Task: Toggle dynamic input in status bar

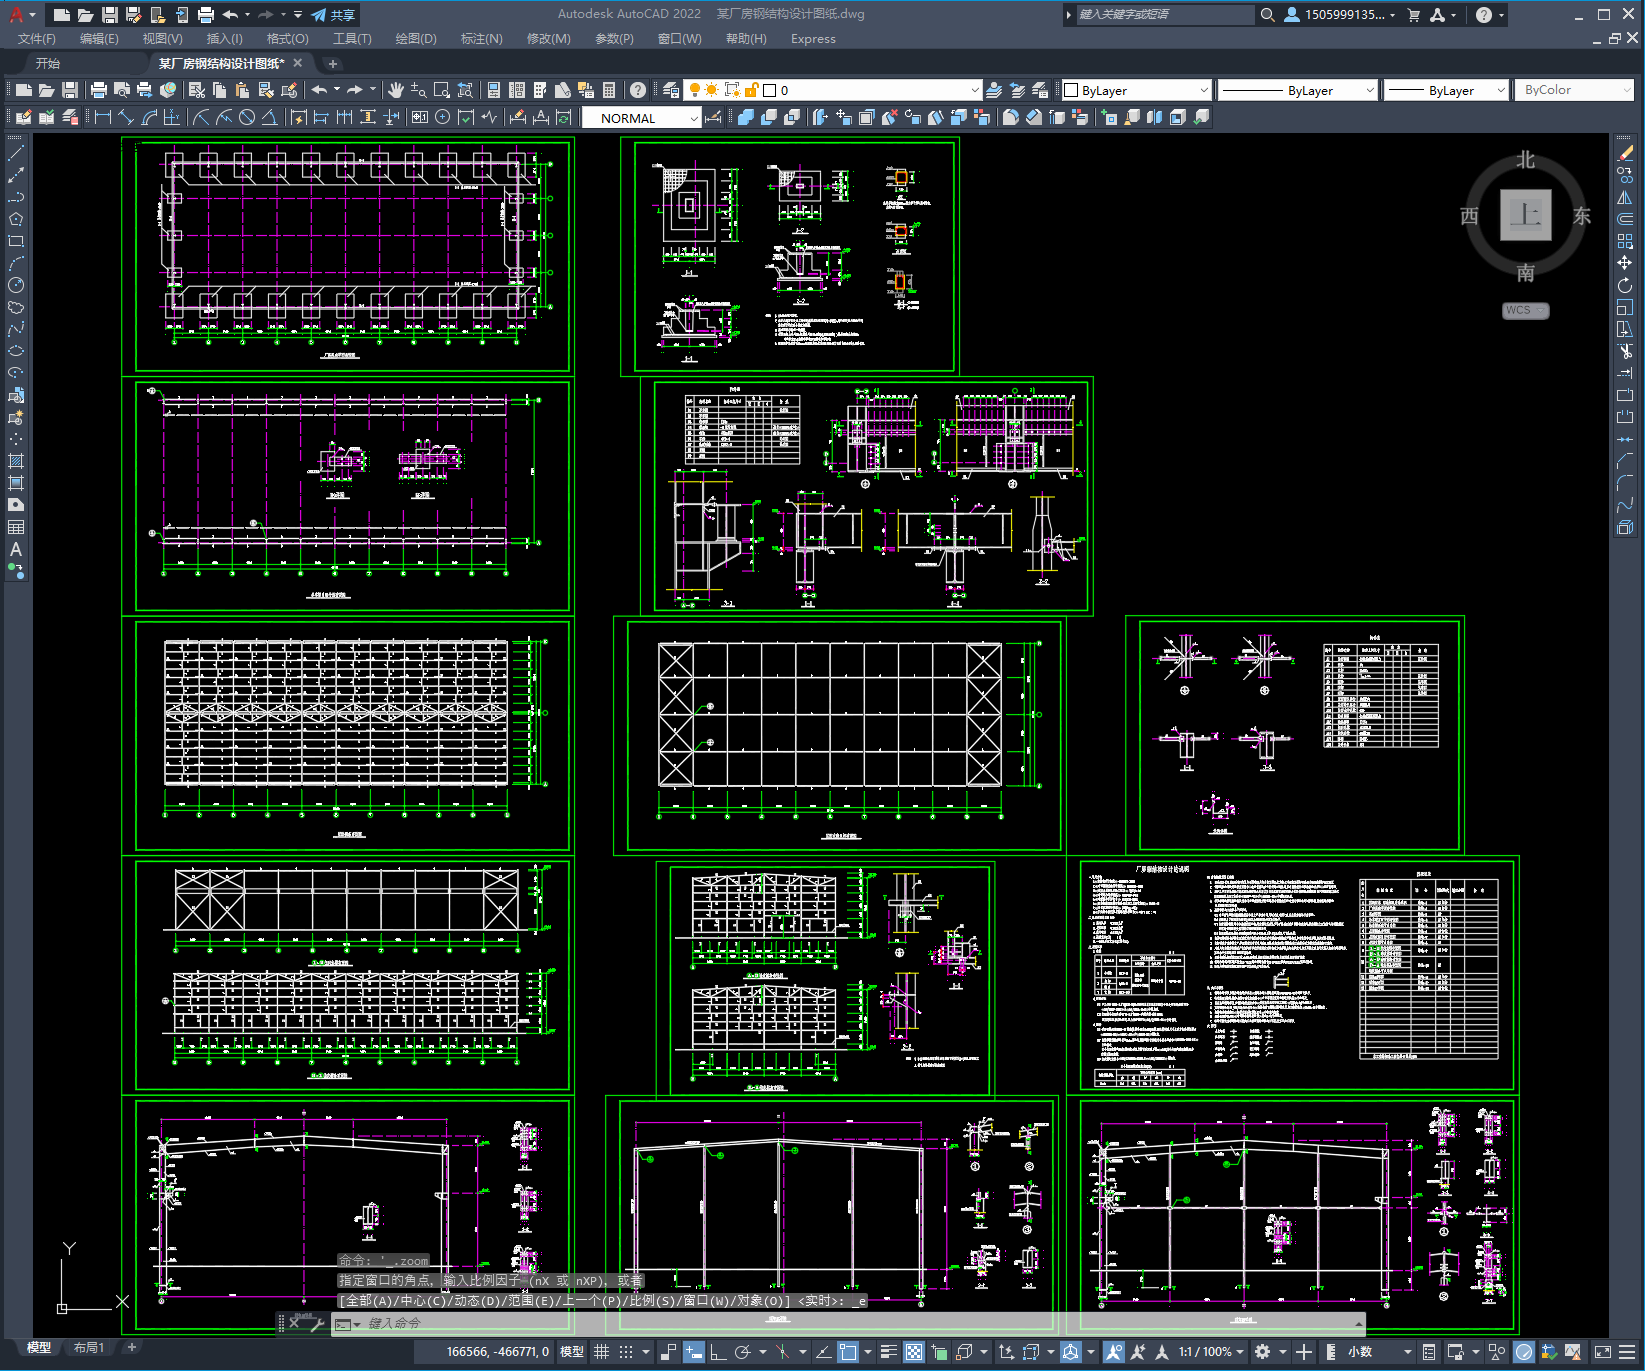Action: pos(694,1352)
